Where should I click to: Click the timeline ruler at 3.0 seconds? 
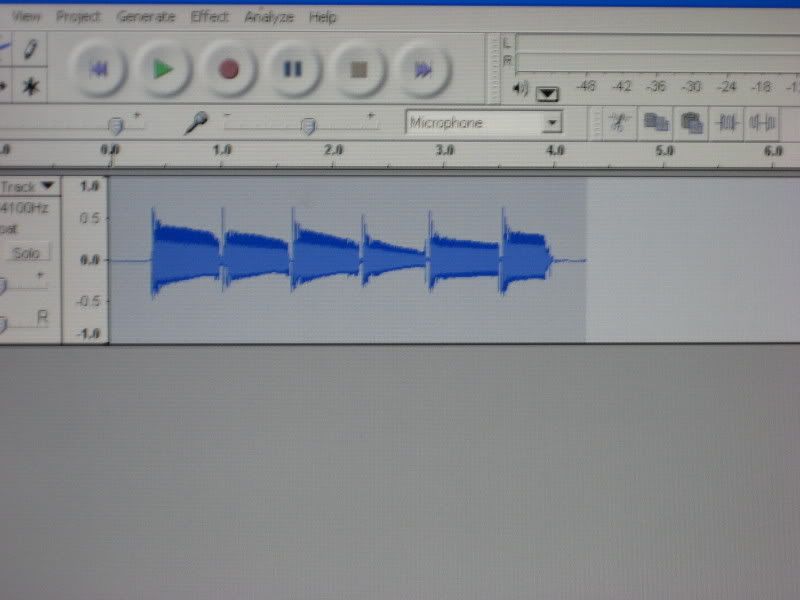pyautogui.click(x=444, y=150)
